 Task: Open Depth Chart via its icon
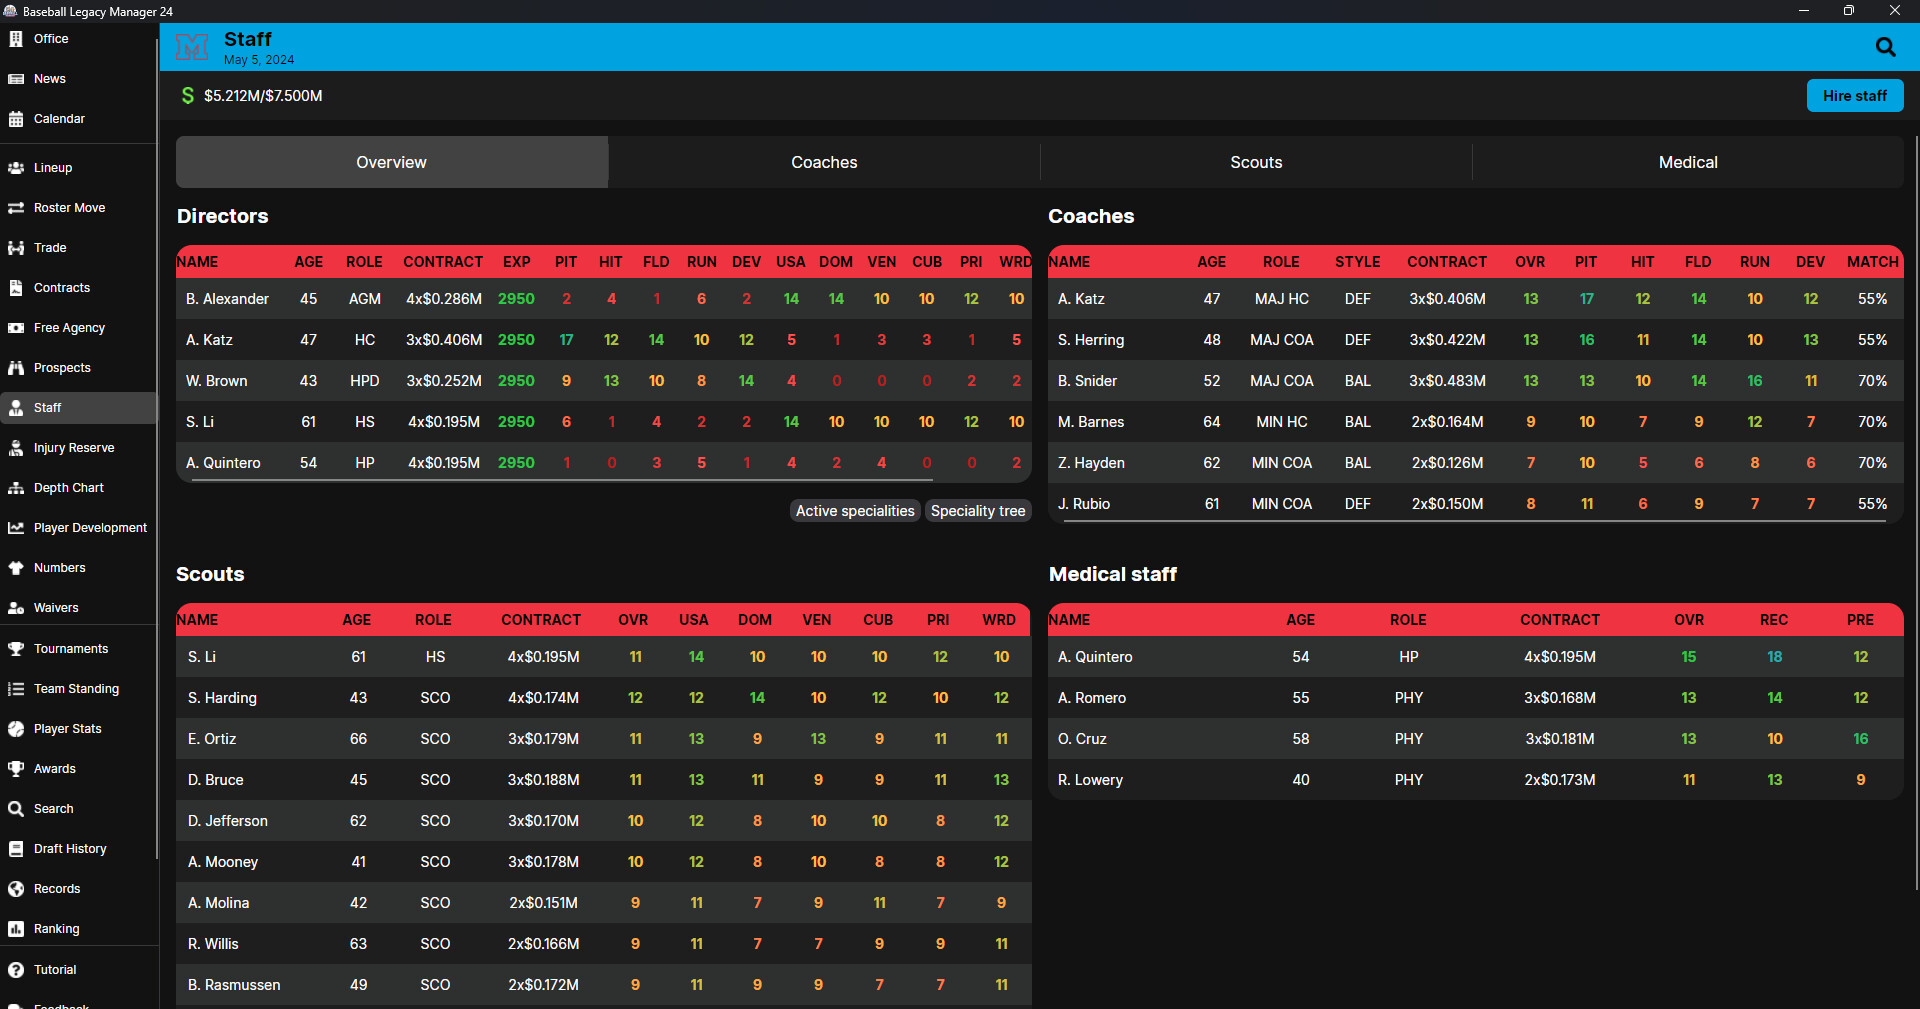pyautogui.click(x=16, y=488)
